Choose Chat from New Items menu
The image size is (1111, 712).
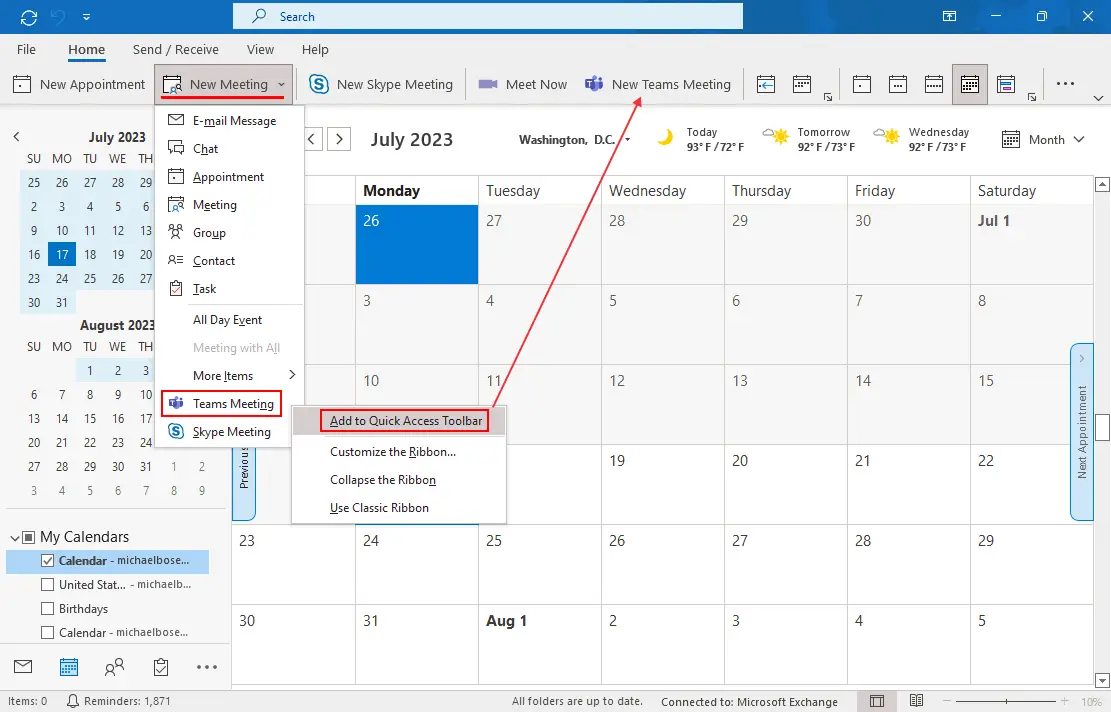click(x=230, y=149)
